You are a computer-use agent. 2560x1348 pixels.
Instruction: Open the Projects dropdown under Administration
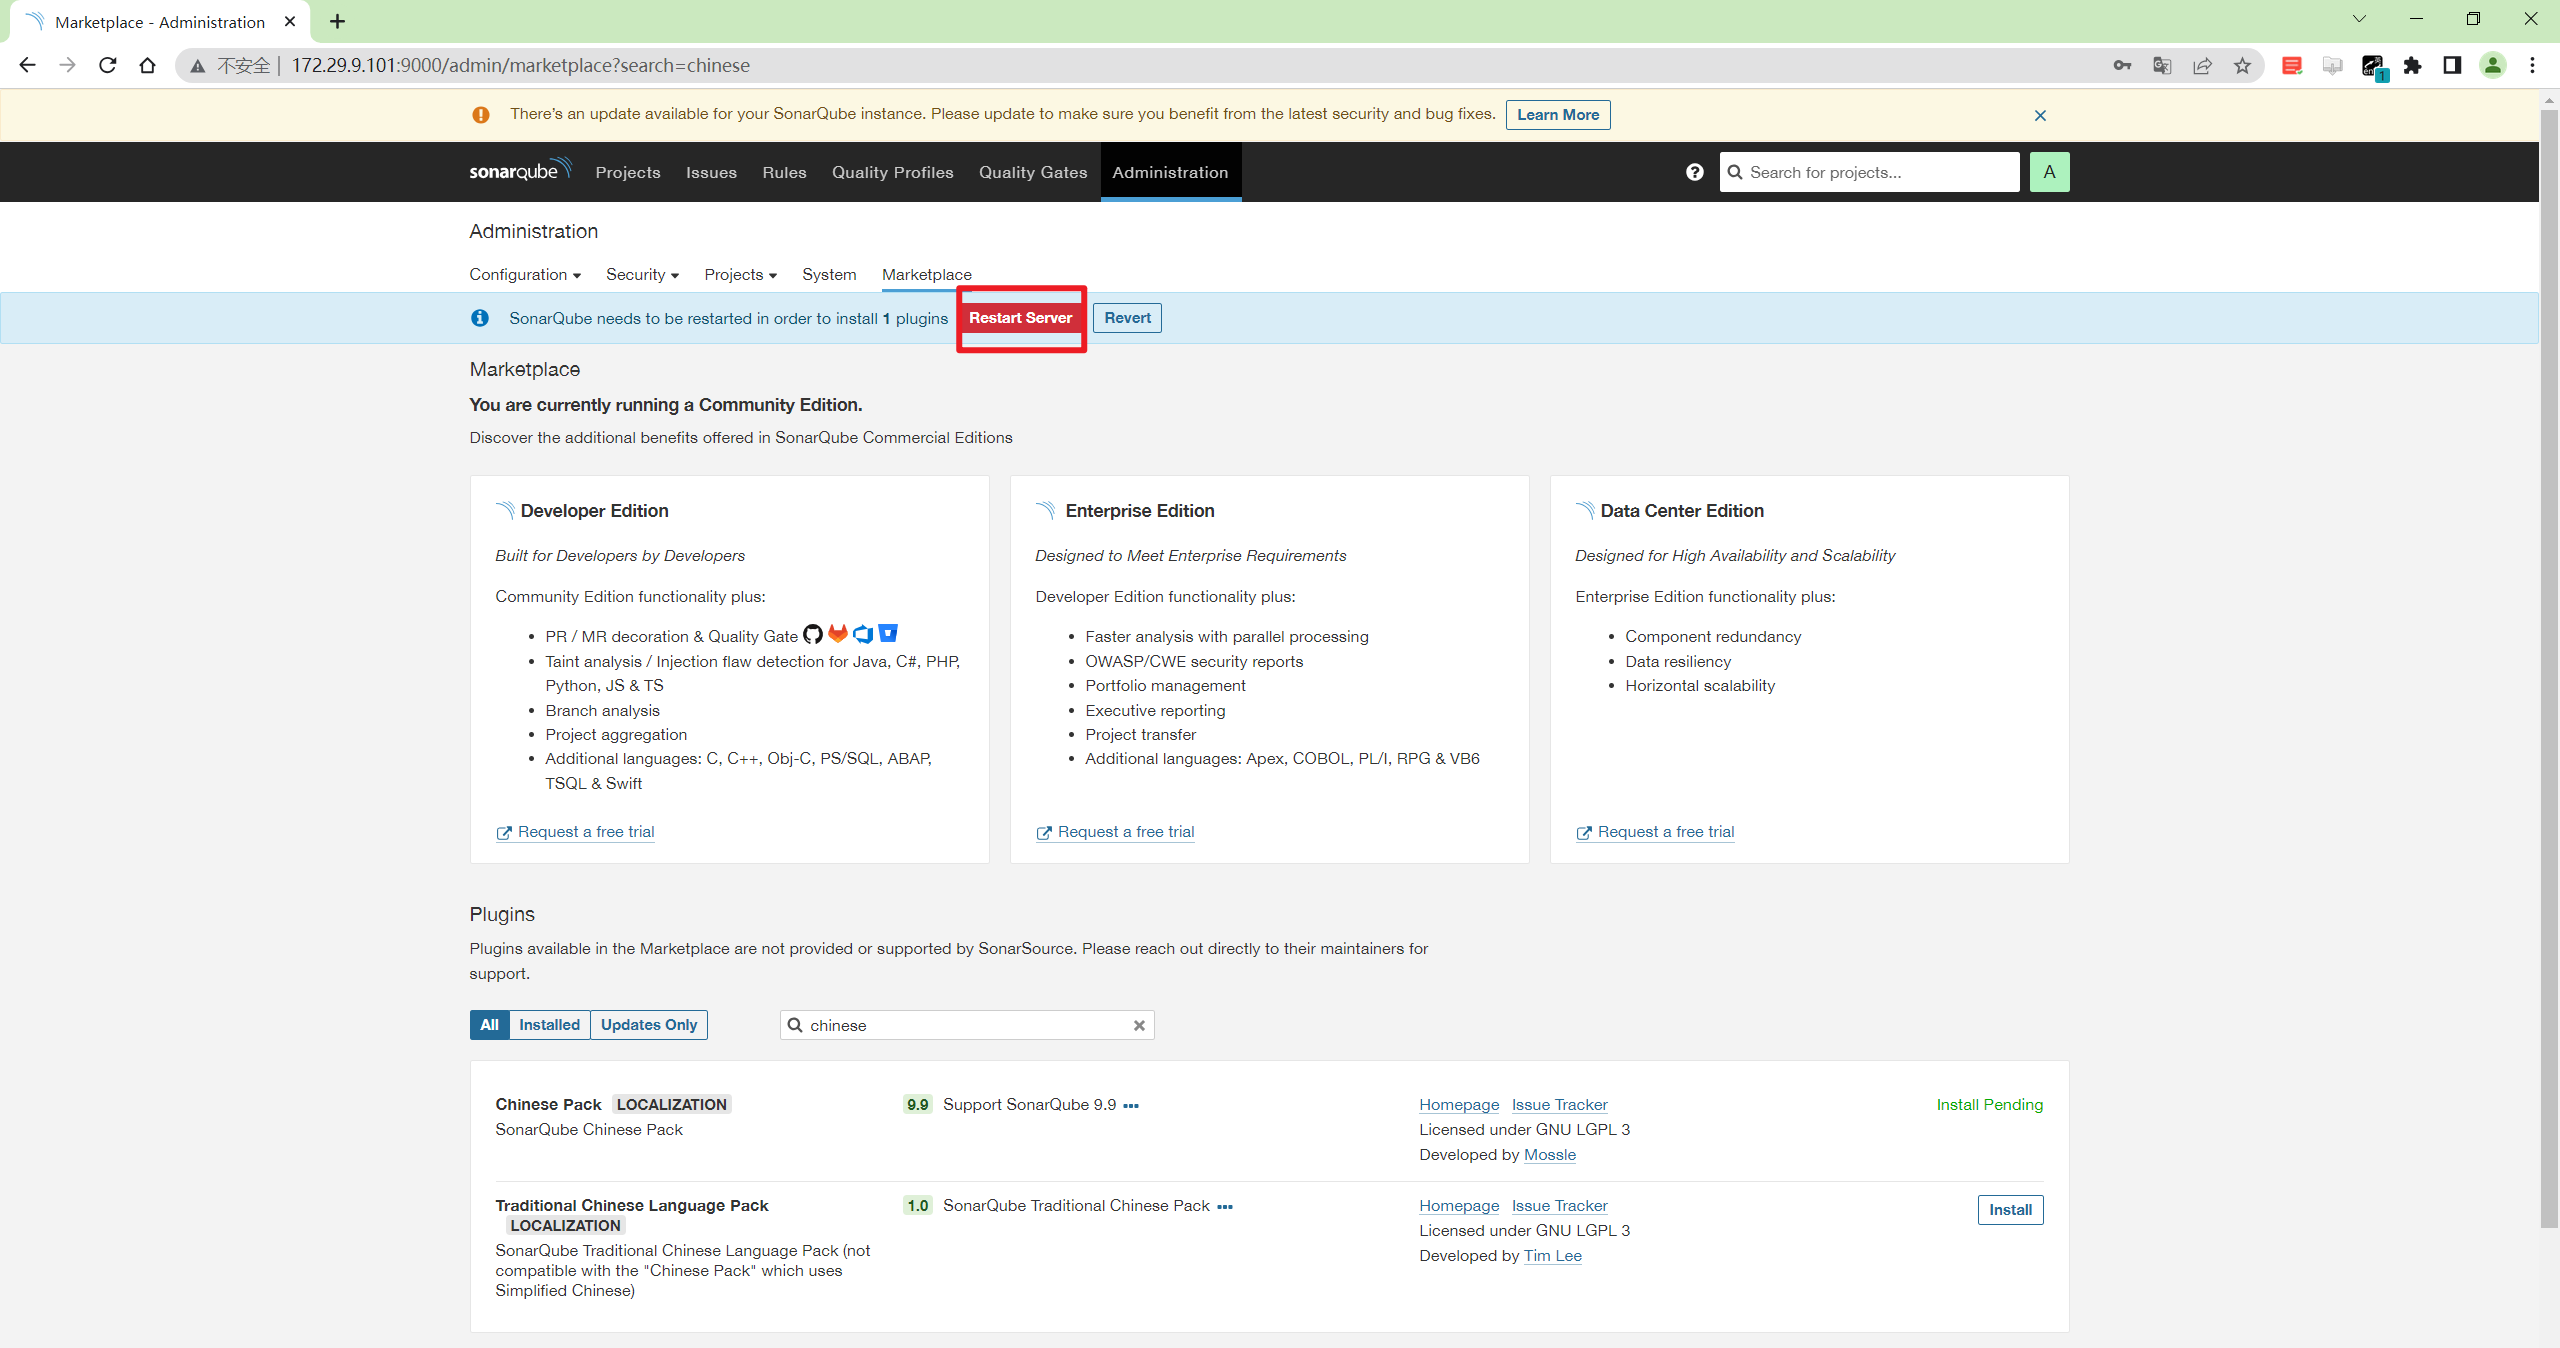pyautogui.click(x=739, y=274)
